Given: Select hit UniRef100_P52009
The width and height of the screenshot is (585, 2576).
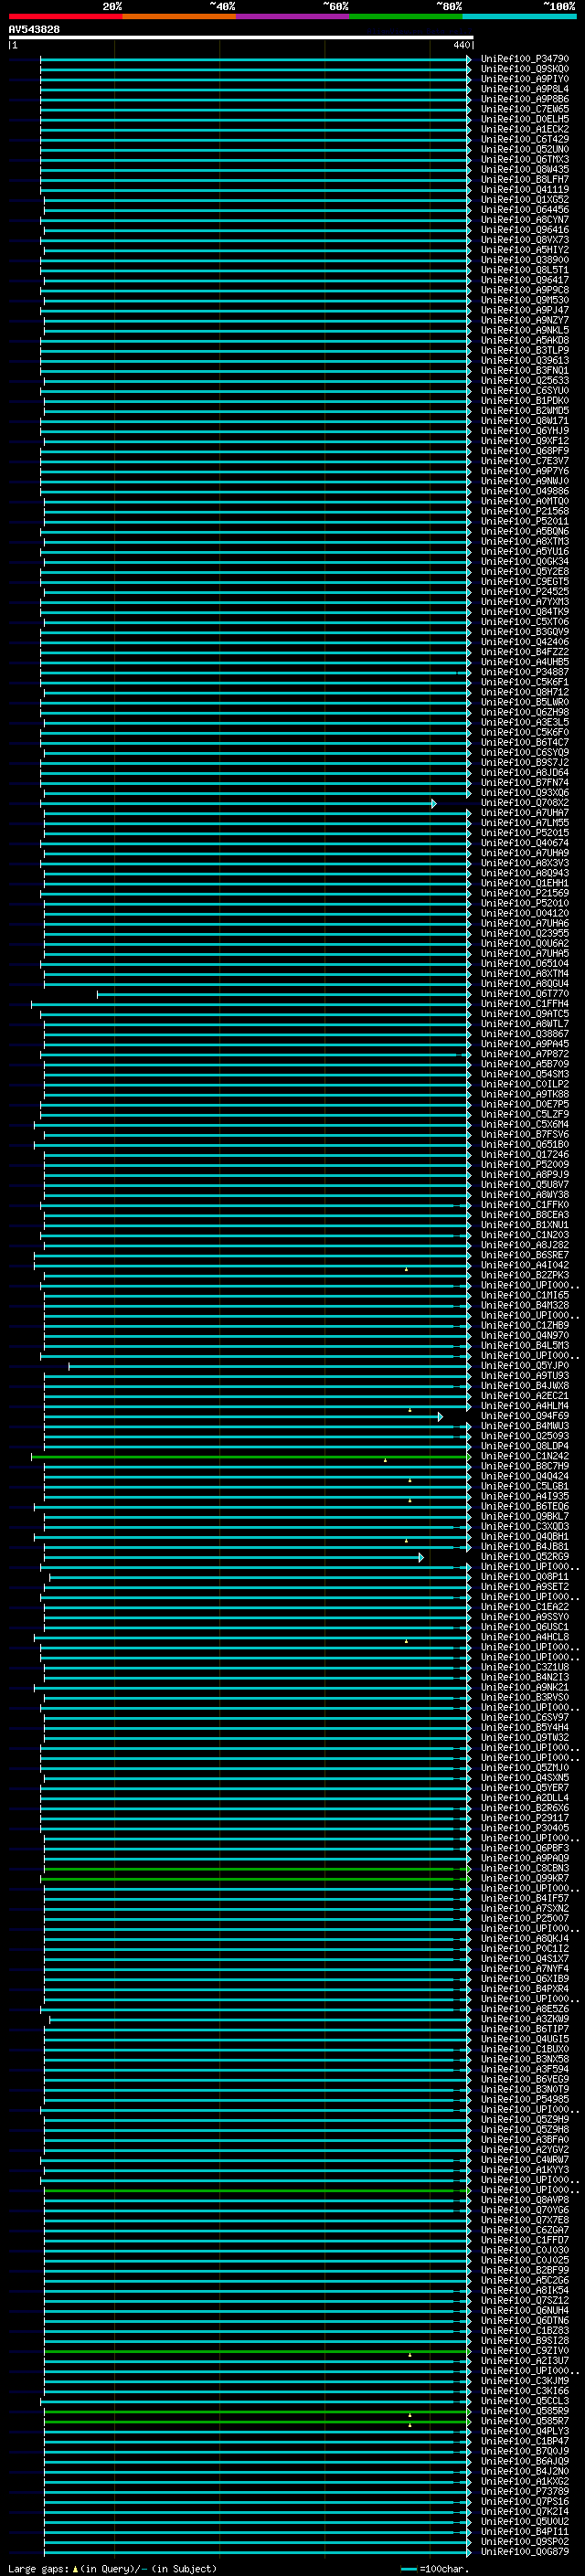Looking at the screenshot, I should click(x=525, y=1164).
